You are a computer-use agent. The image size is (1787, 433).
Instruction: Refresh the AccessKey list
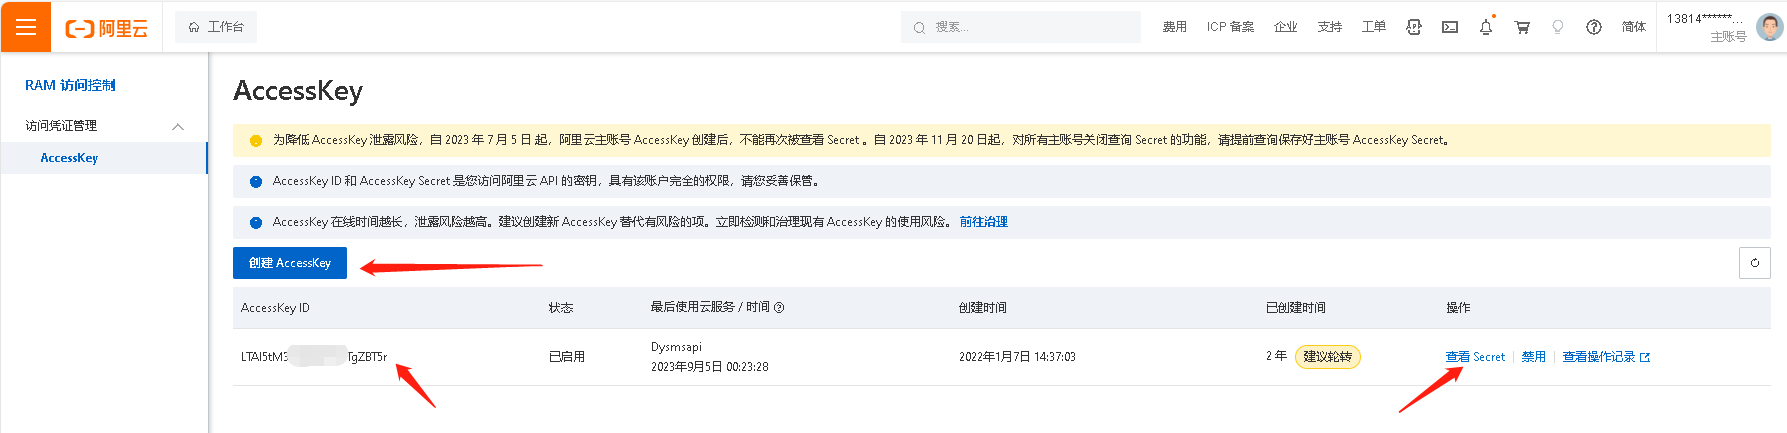1755,263
